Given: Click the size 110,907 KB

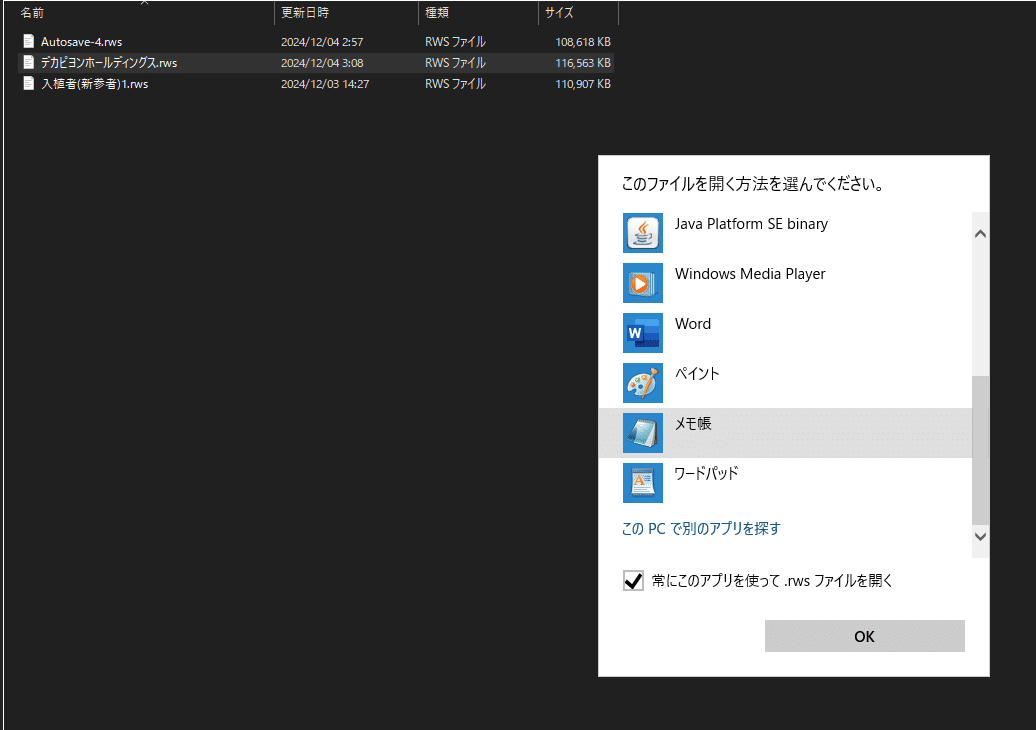Looking at the screenshot, I should (583, 84).
